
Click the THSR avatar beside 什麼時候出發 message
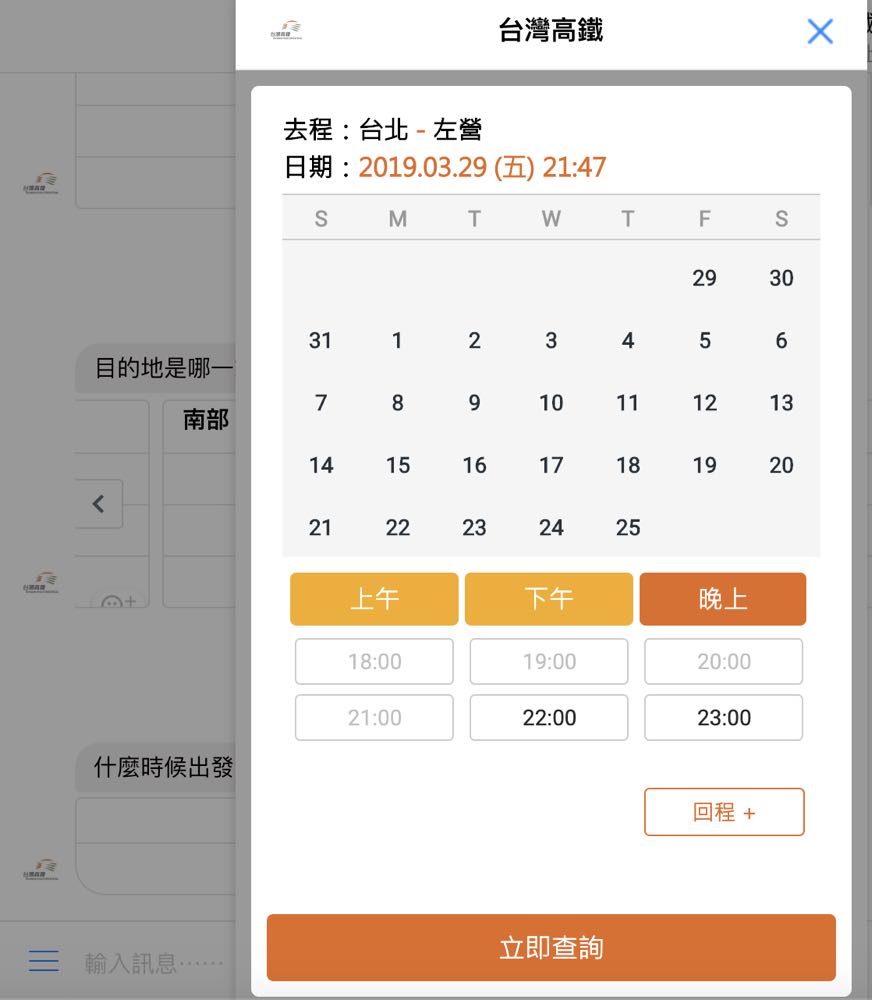[x=40, y=870]
